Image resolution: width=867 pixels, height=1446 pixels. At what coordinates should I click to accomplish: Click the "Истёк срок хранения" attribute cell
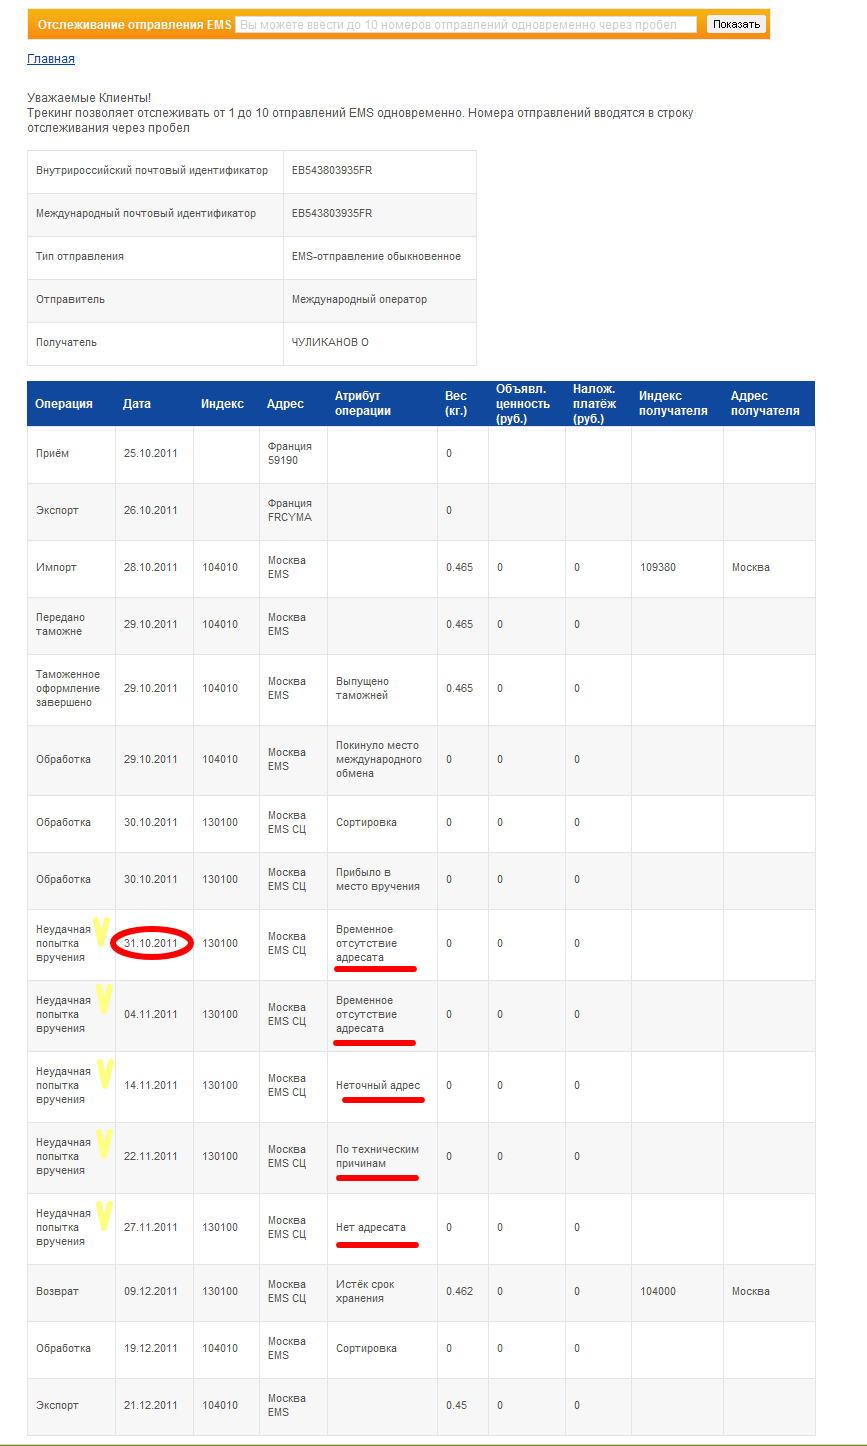(x=360, y=1291)
